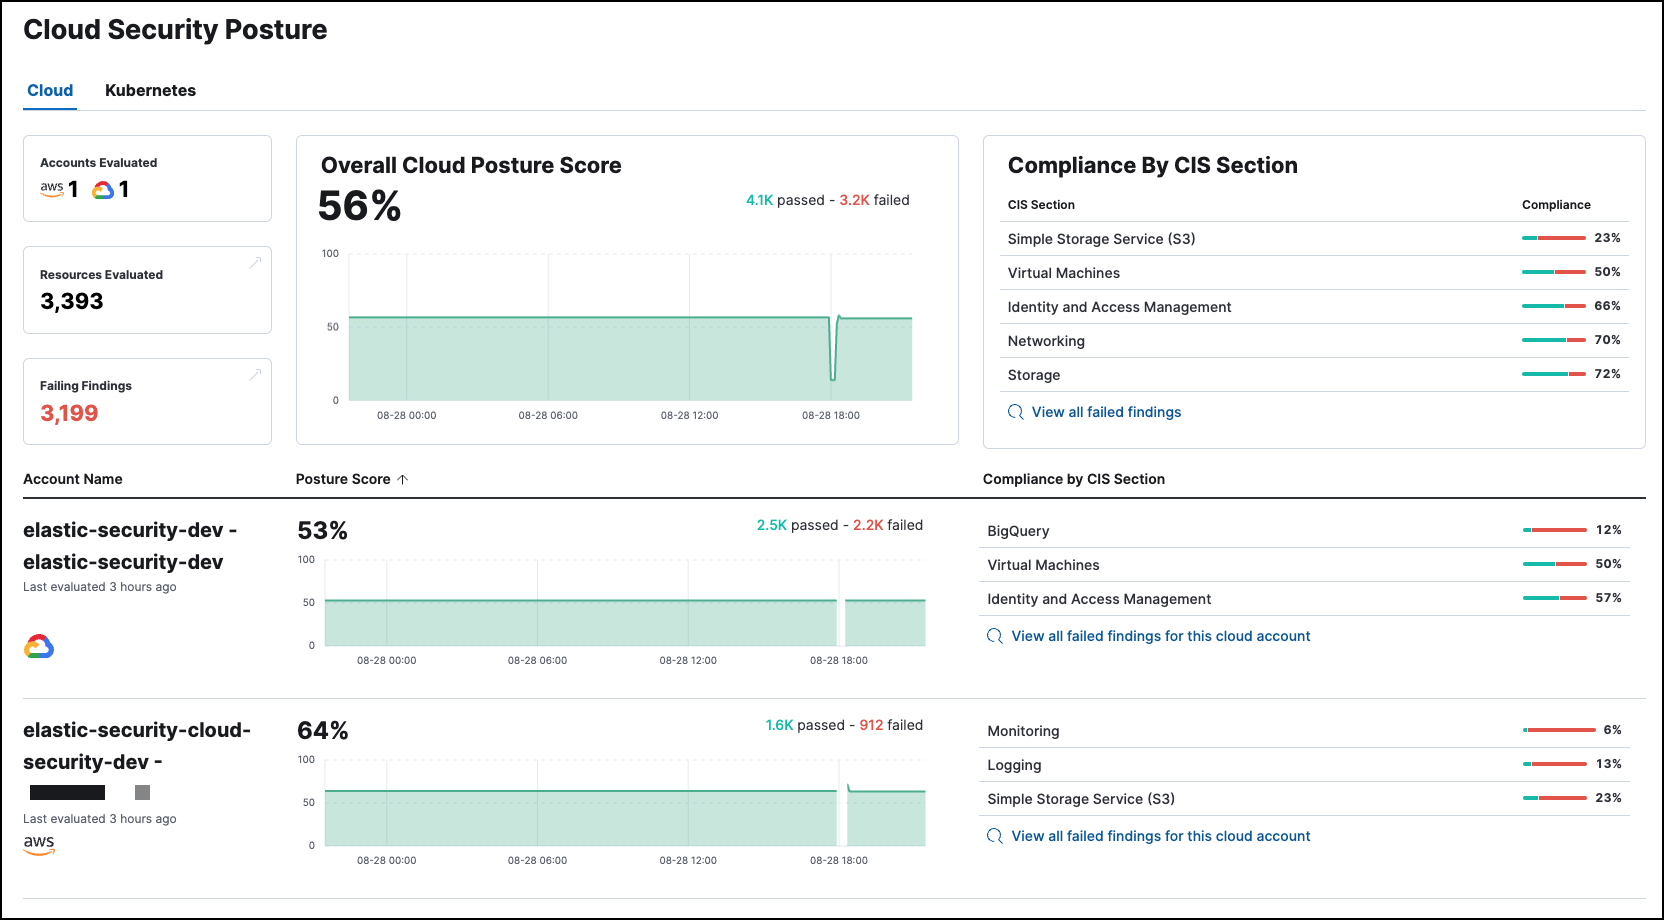This screenshot has width=1664, height=920.
Task: Open View all failed findings link
Action: click(x=1107, y=412)
